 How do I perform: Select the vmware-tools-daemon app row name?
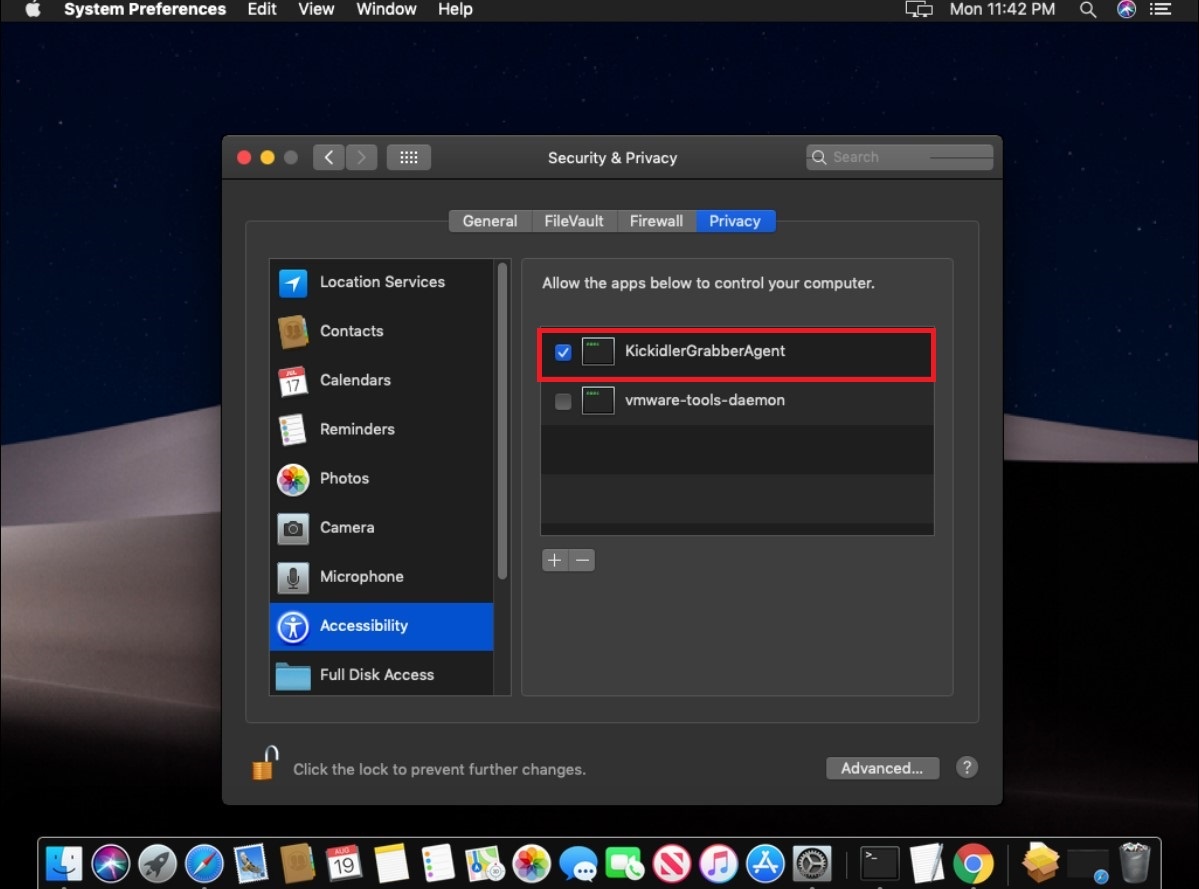coord(704,400)
